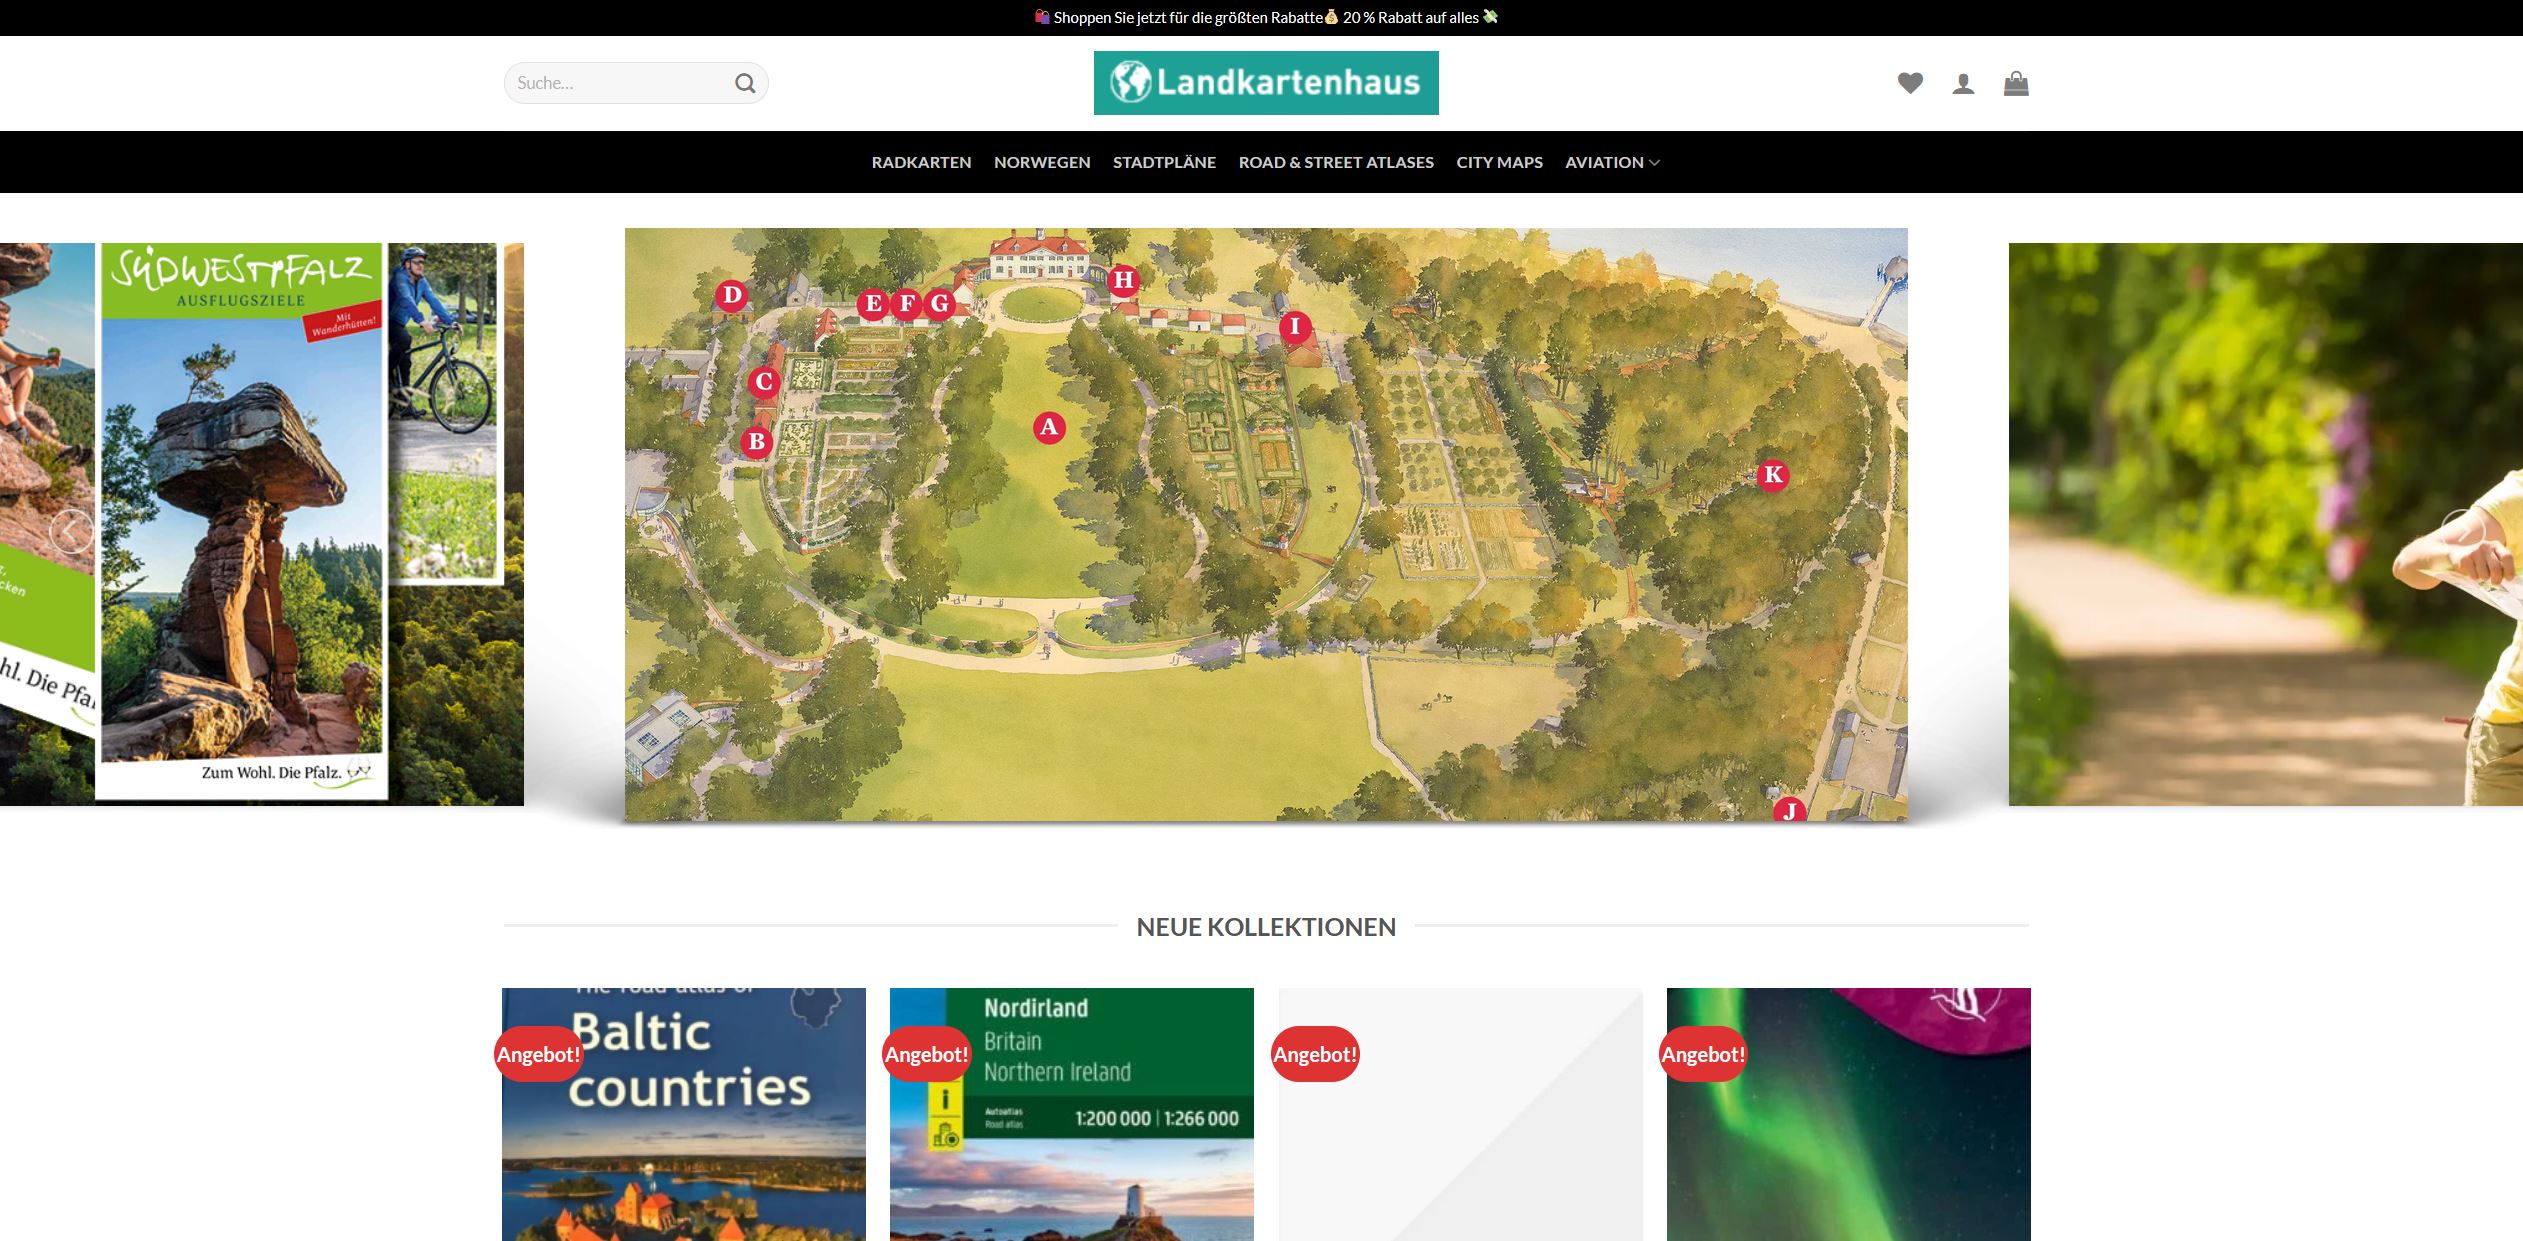Click the search magnifier icon
Viewport: 2523px width, 1241px height.
tap(745, 83)
